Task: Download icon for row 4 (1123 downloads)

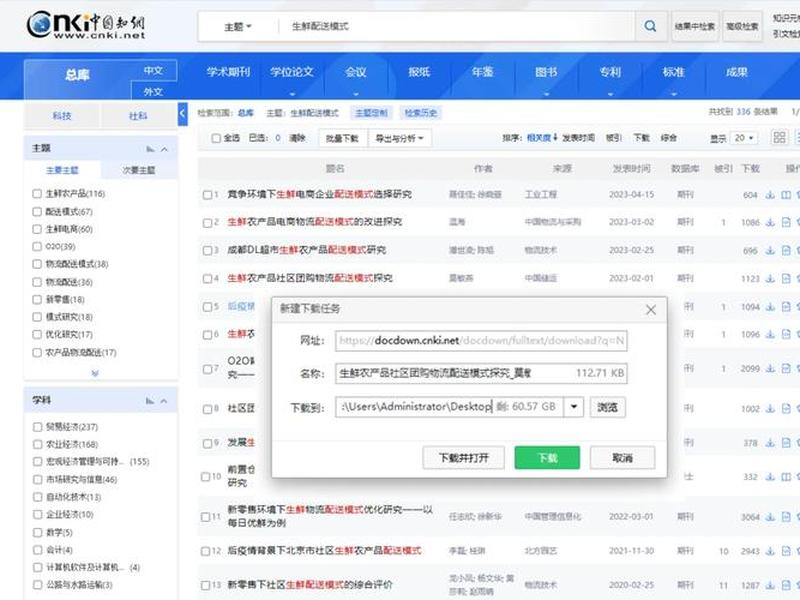Action: pyautogui.click(x=770, y=279)
